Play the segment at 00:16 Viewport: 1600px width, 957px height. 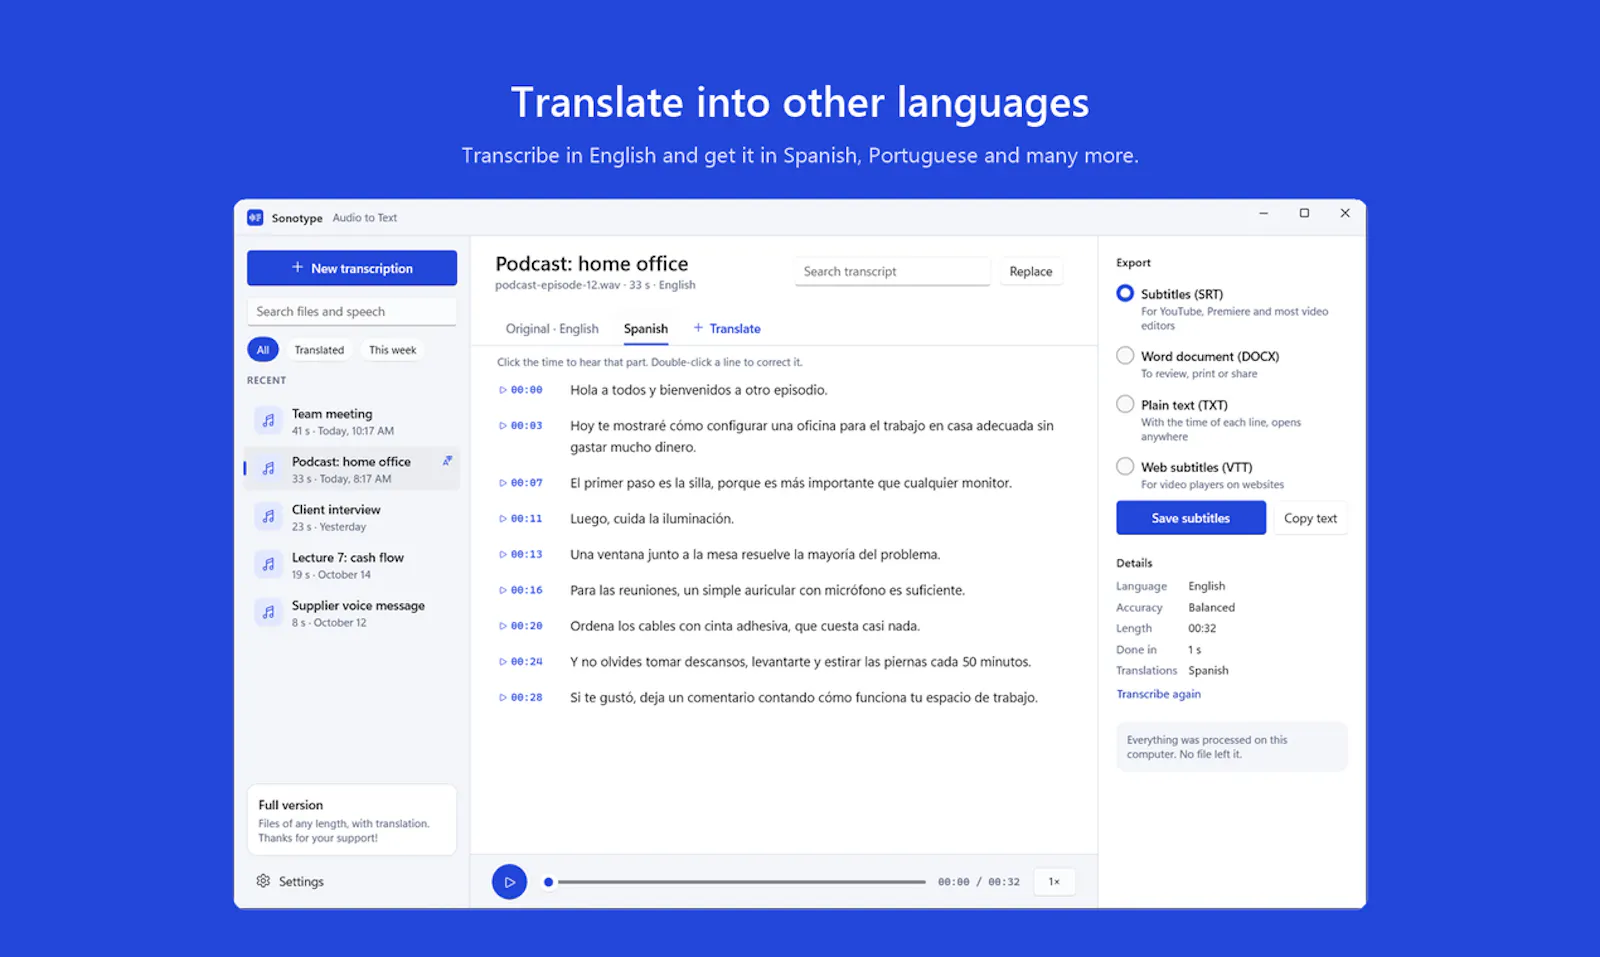tap(521, 591)
